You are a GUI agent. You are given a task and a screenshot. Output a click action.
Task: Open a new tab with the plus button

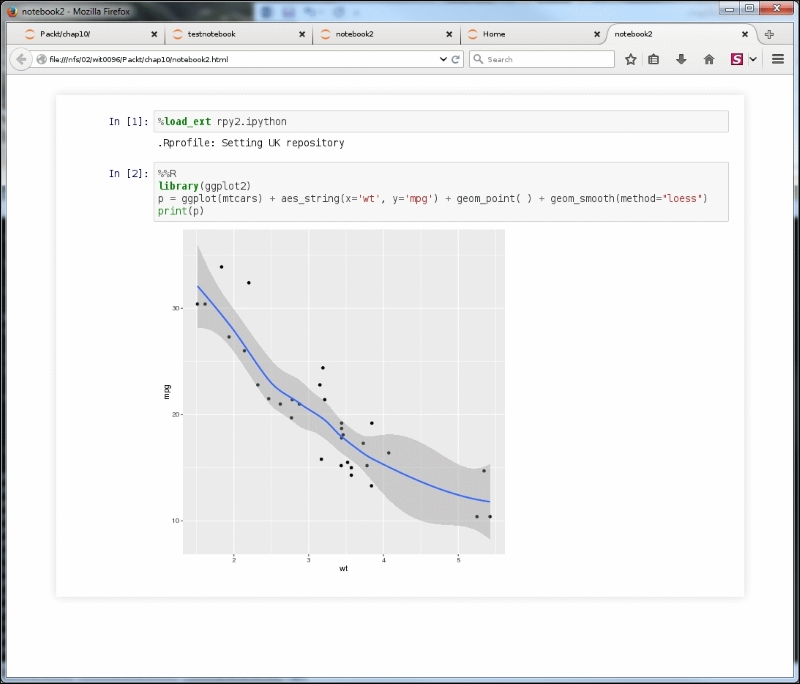point(770,33)
